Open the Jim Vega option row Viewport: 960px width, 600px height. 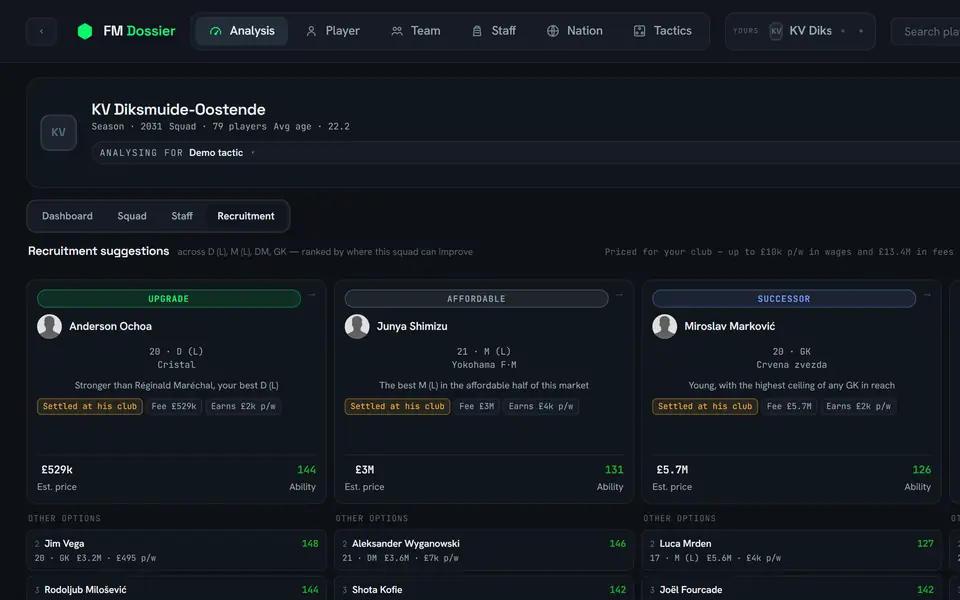[176, 550]
